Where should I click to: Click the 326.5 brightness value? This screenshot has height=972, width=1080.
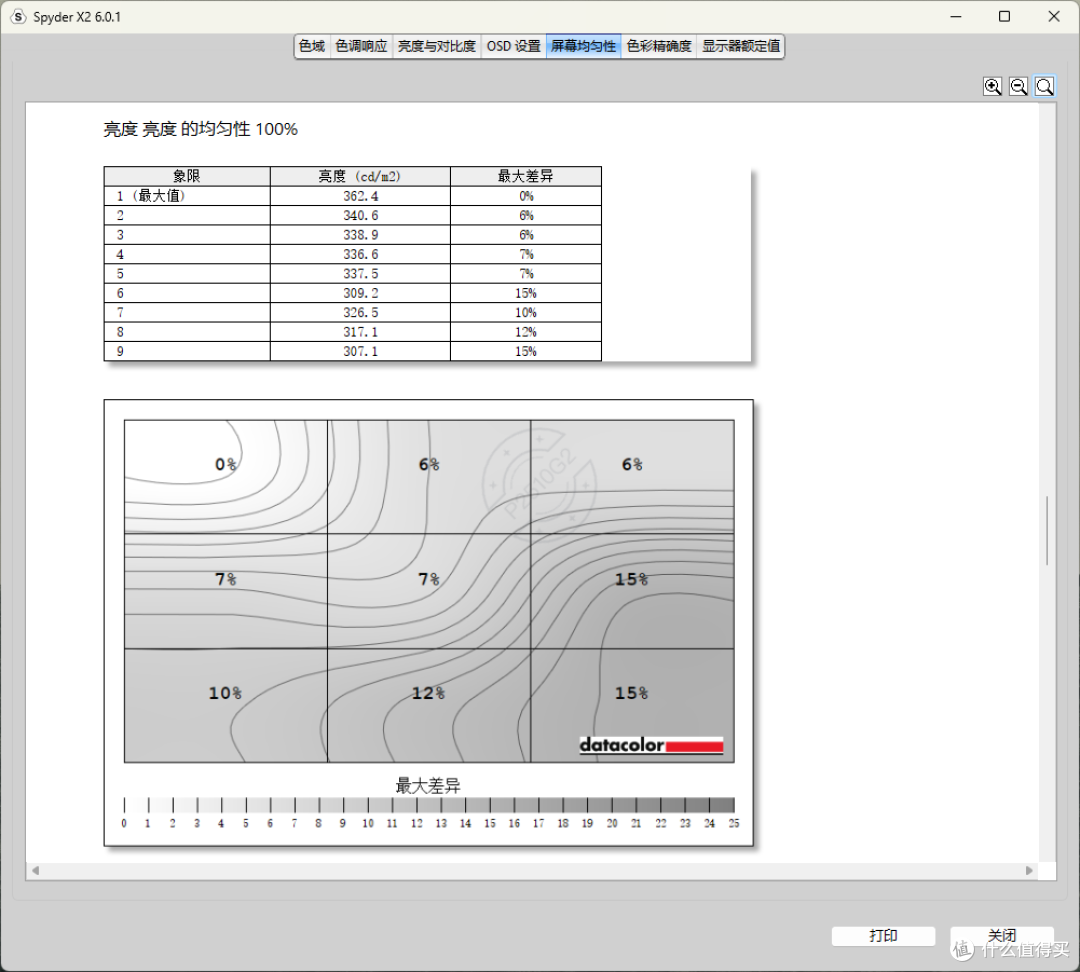(360, 312)
